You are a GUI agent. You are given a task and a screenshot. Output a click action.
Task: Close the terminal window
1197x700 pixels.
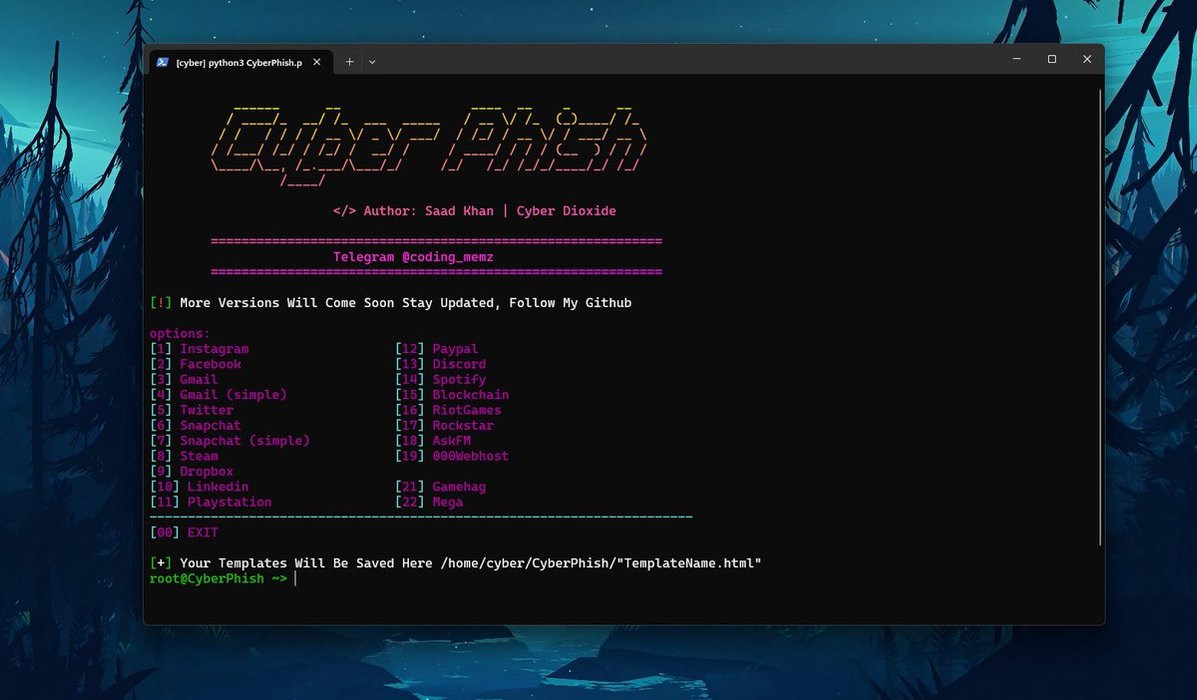(1087, 59)
